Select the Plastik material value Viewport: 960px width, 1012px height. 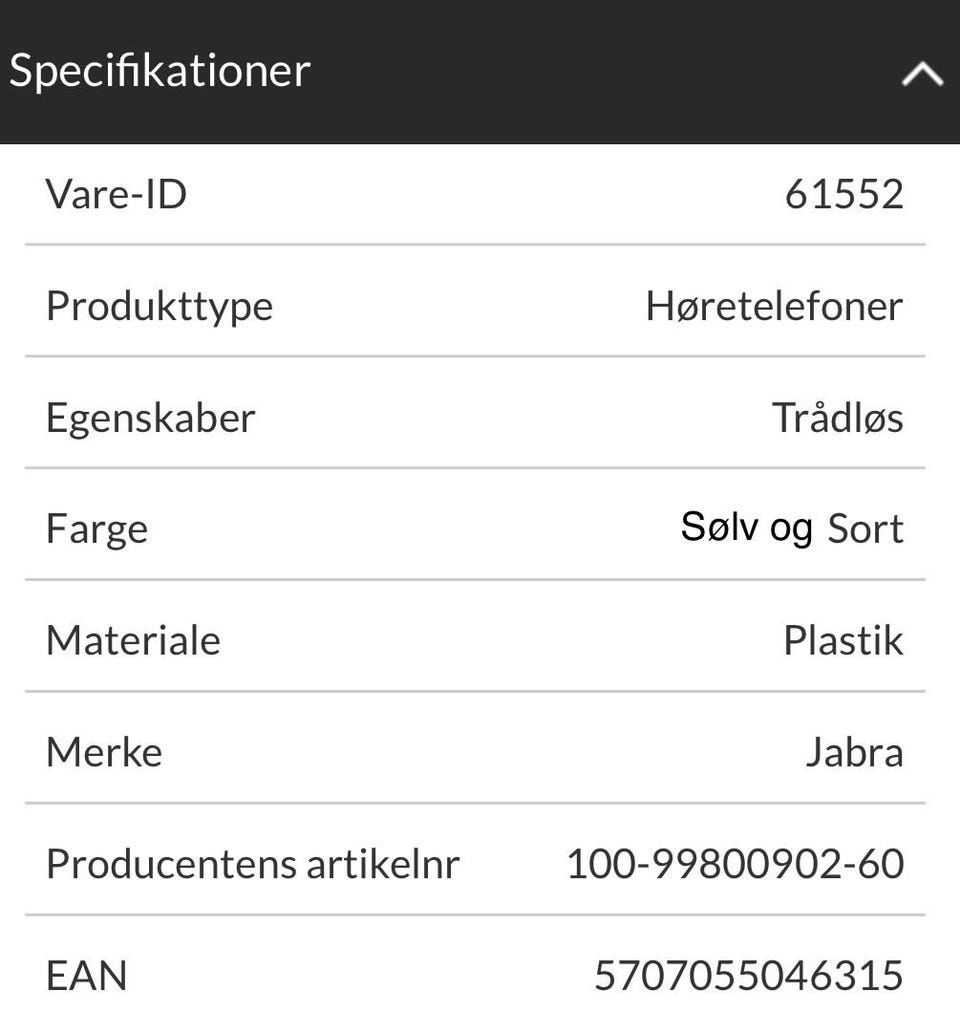click(843, 640)
